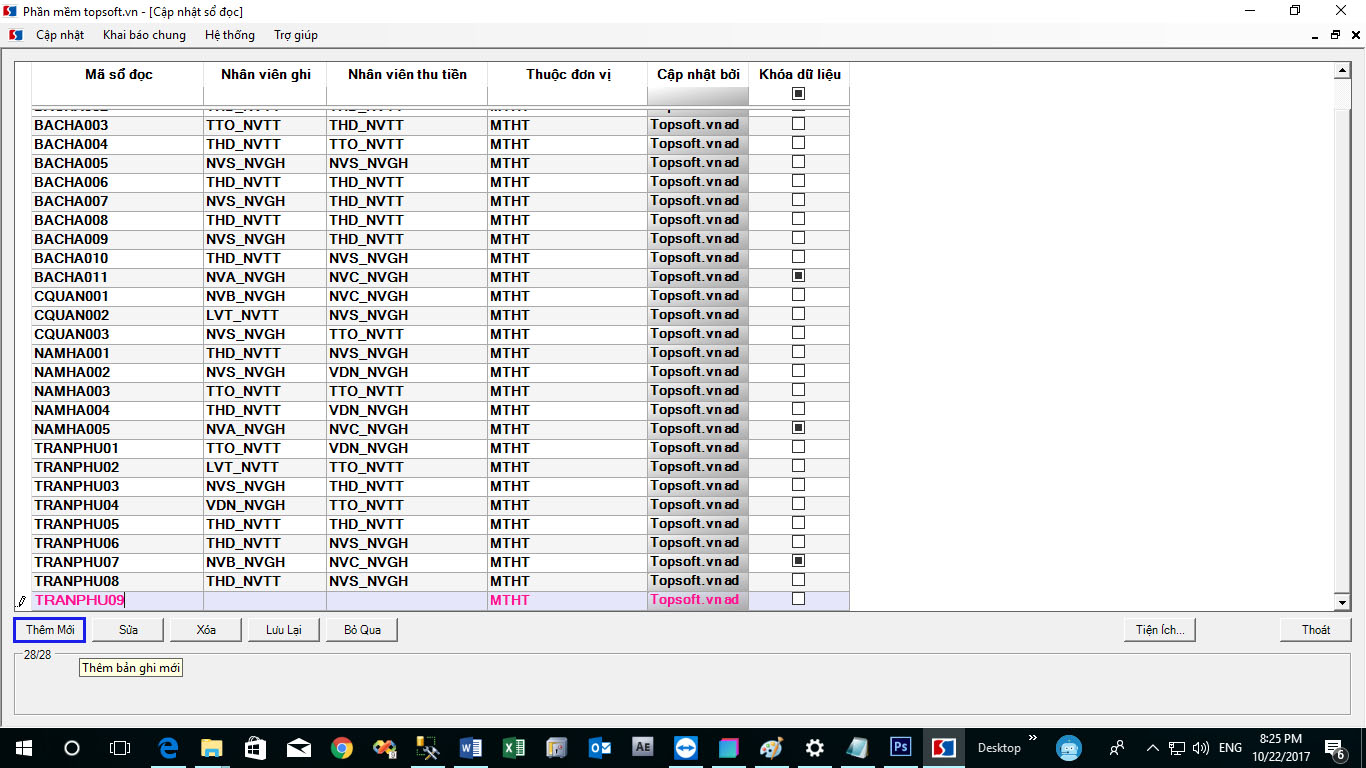Open Adobe After Effects taskbar icon
Image resolution: width=1366 pixels, height=768 pixels.
(643, 747)
